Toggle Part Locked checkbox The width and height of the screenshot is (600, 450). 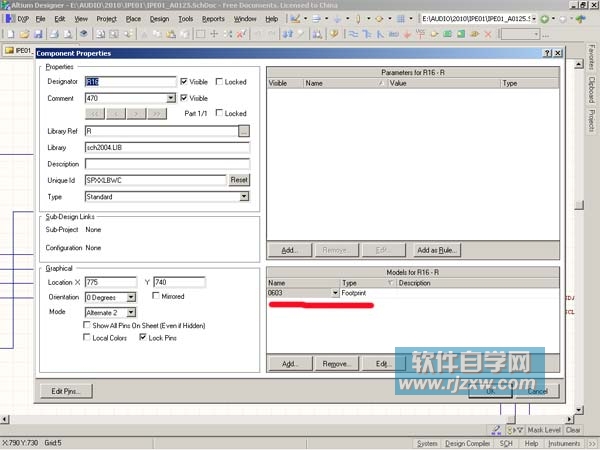click(219, 113)
